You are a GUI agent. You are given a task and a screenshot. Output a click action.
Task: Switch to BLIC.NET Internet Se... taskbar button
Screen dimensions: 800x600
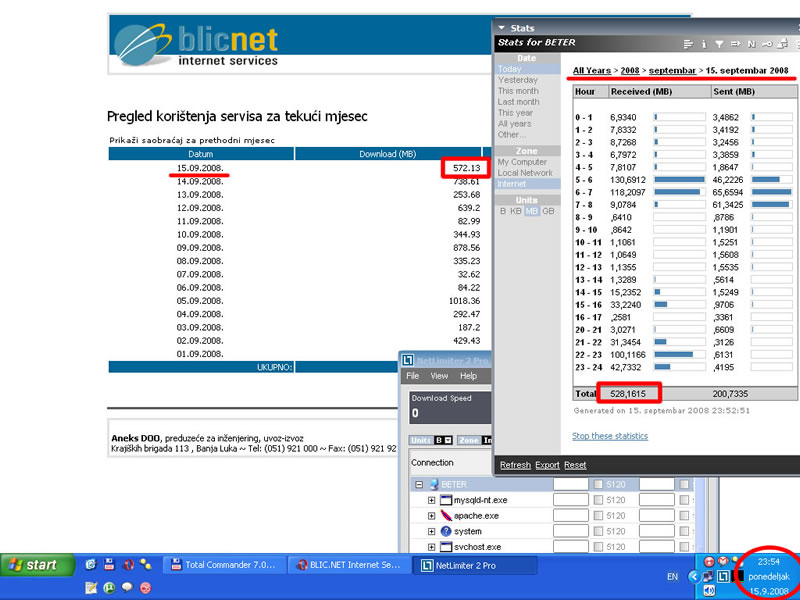tap(349, 565)
